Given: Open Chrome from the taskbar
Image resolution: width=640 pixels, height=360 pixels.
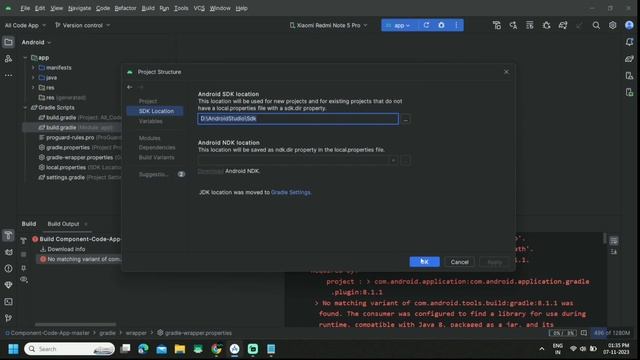Looking at the screenshot, I should pos(216,349).
